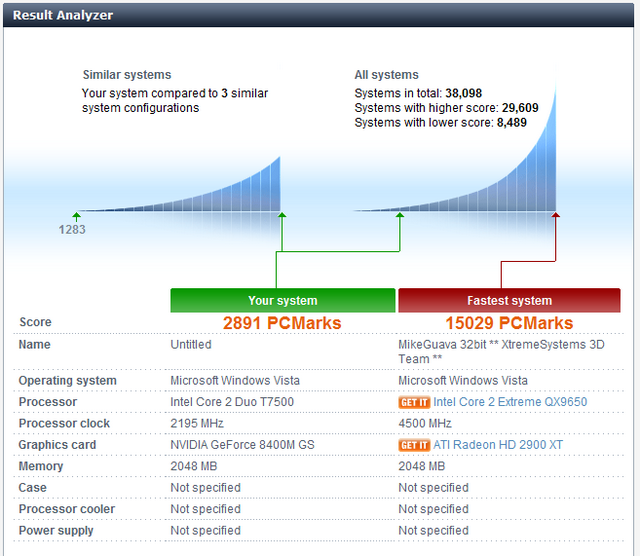Screen dimensions: 640x556
Task: Click the Case row label
Action: point(33,488)
